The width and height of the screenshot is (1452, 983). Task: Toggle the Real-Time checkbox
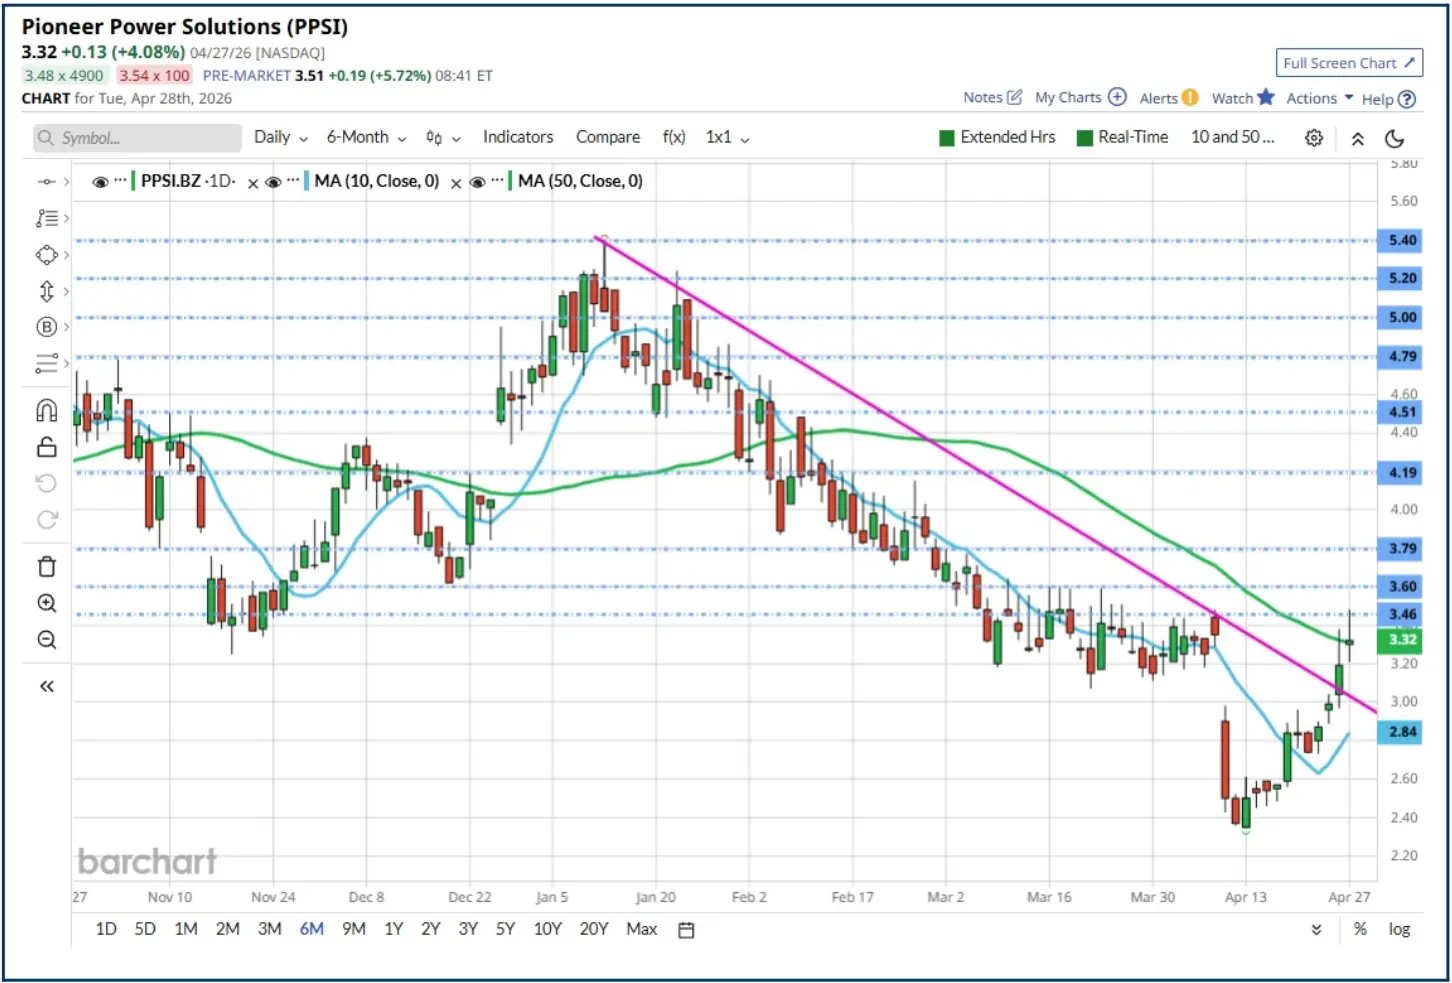point(1084,138)
